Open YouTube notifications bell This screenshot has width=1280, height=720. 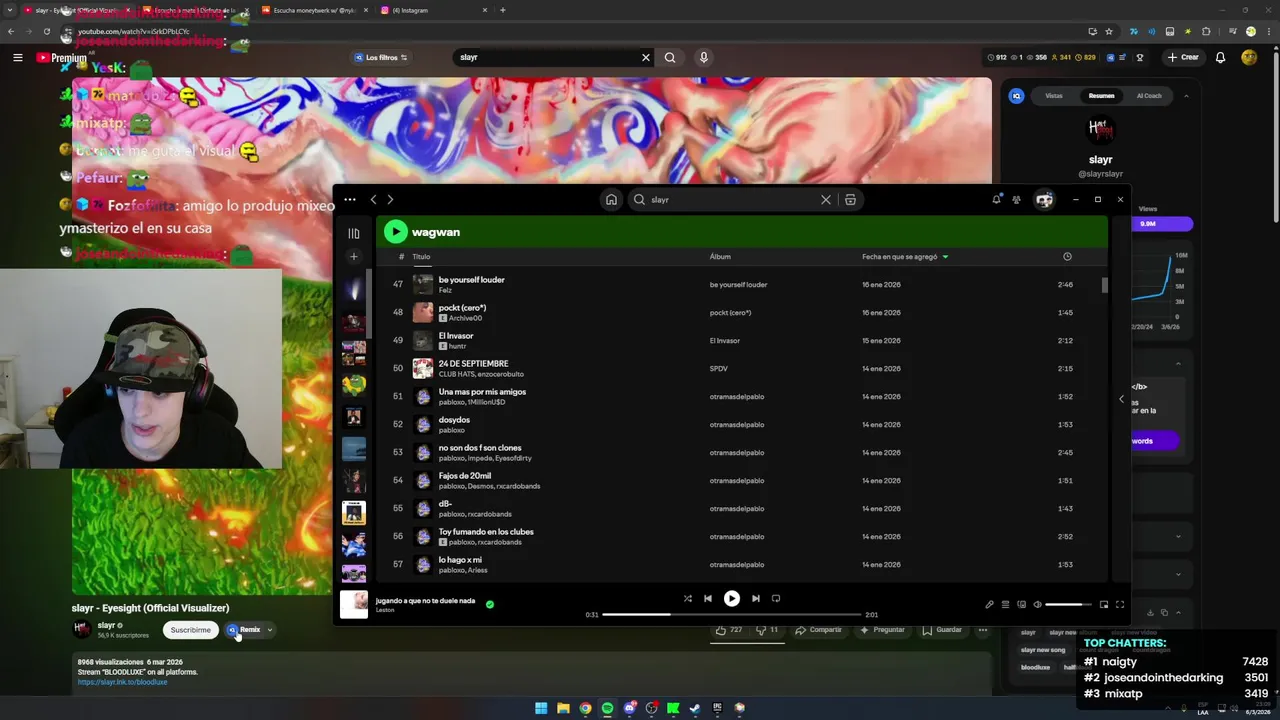1220,57
